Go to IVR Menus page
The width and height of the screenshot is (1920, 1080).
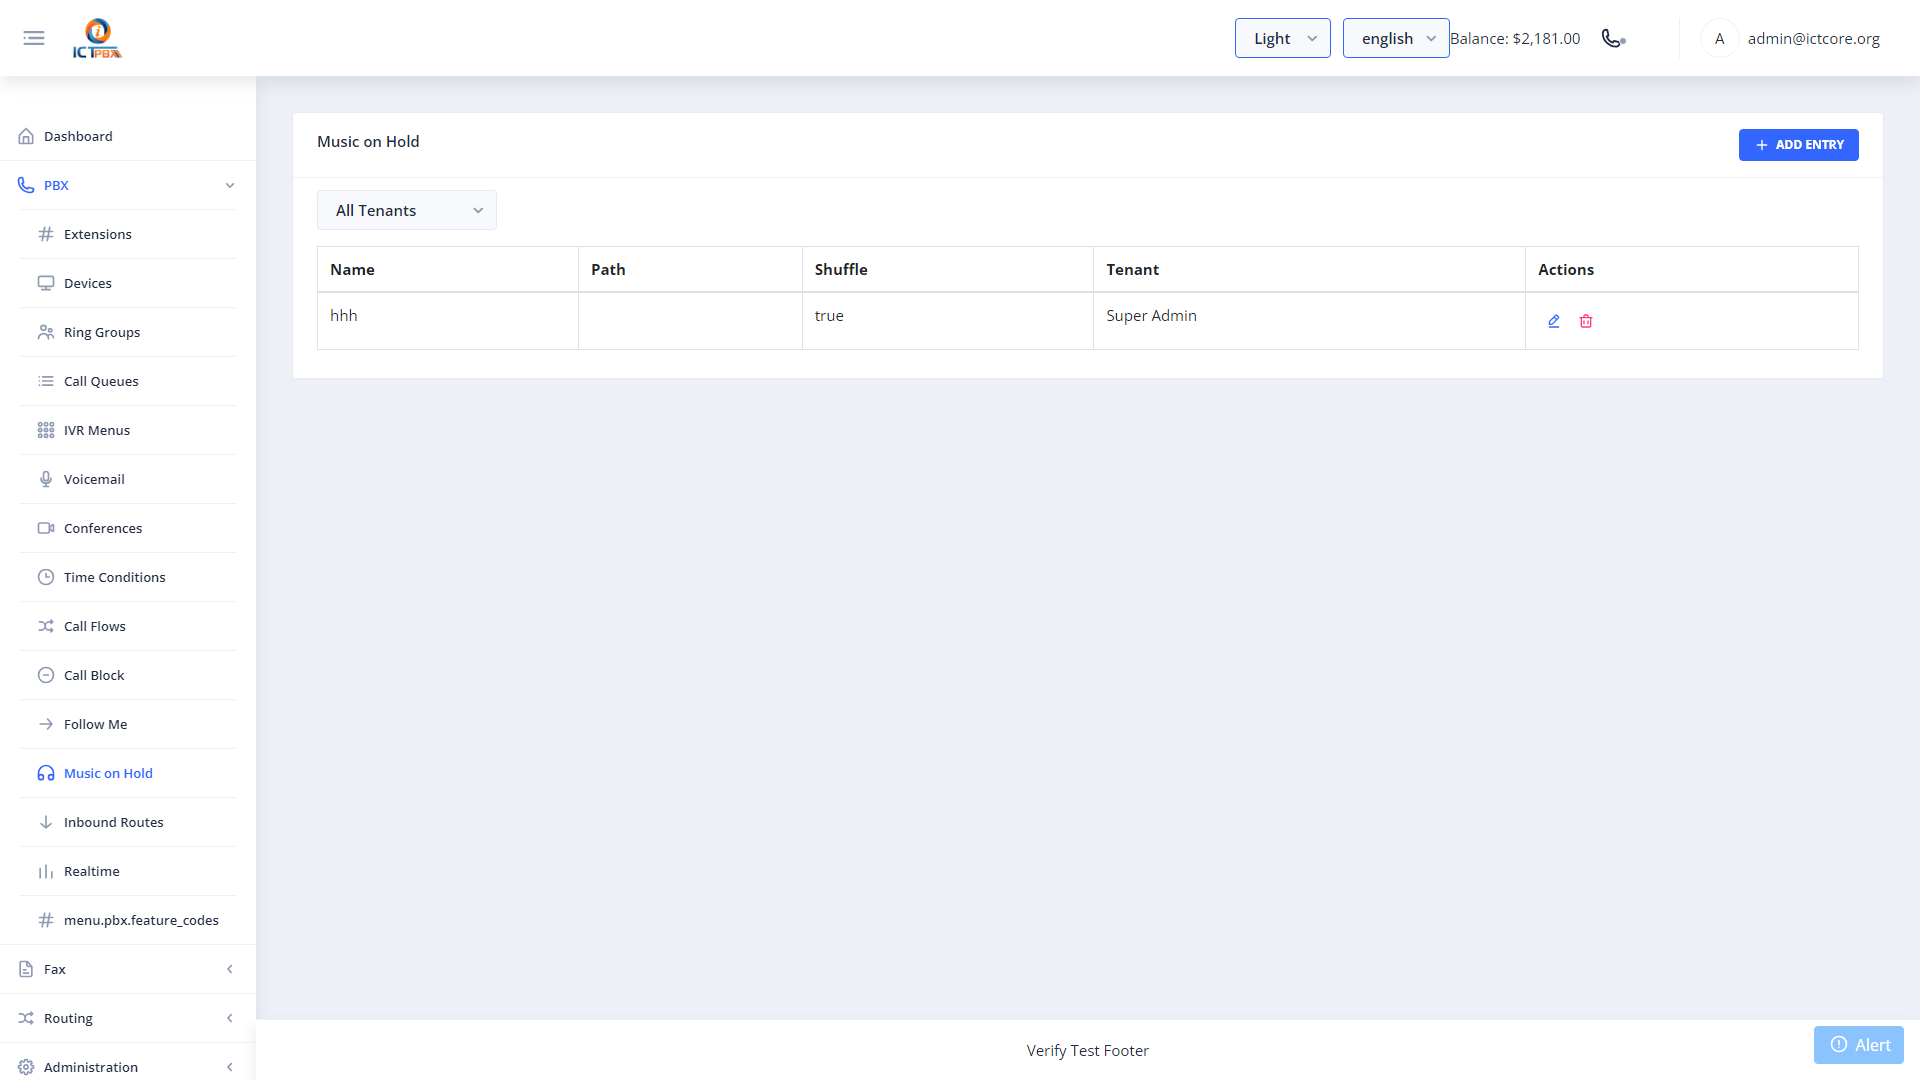128,430
